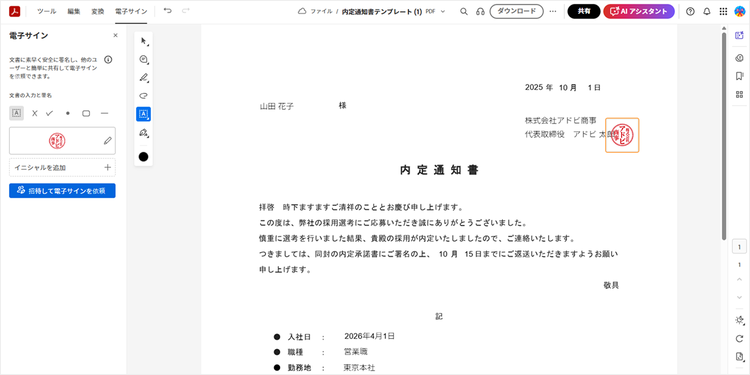Open the page thumbnails grid in the right rail
The width and height of the screenshot is (750, 375).
739,94
